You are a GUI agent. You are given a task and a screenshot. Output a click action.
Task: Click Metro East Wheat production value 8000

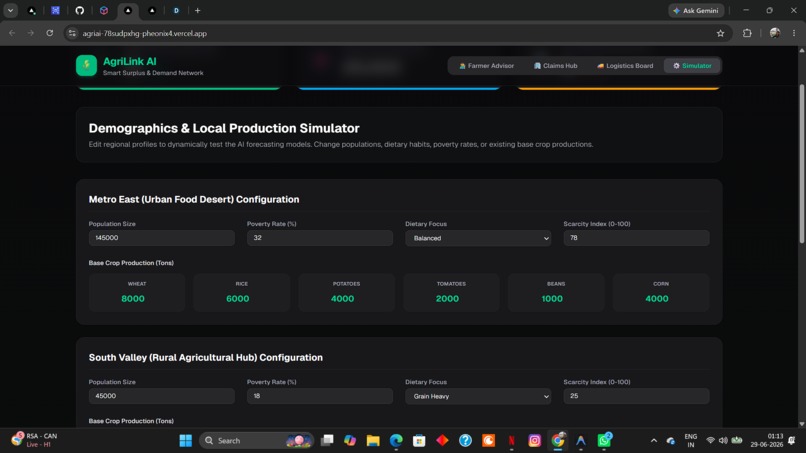(x=133, y=299)
